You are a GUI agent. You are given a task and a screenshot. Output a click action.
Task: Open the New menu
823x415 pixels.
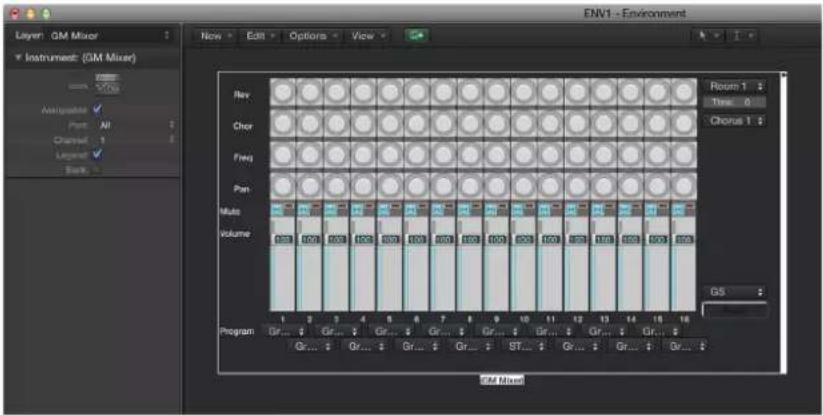point(215,36)
